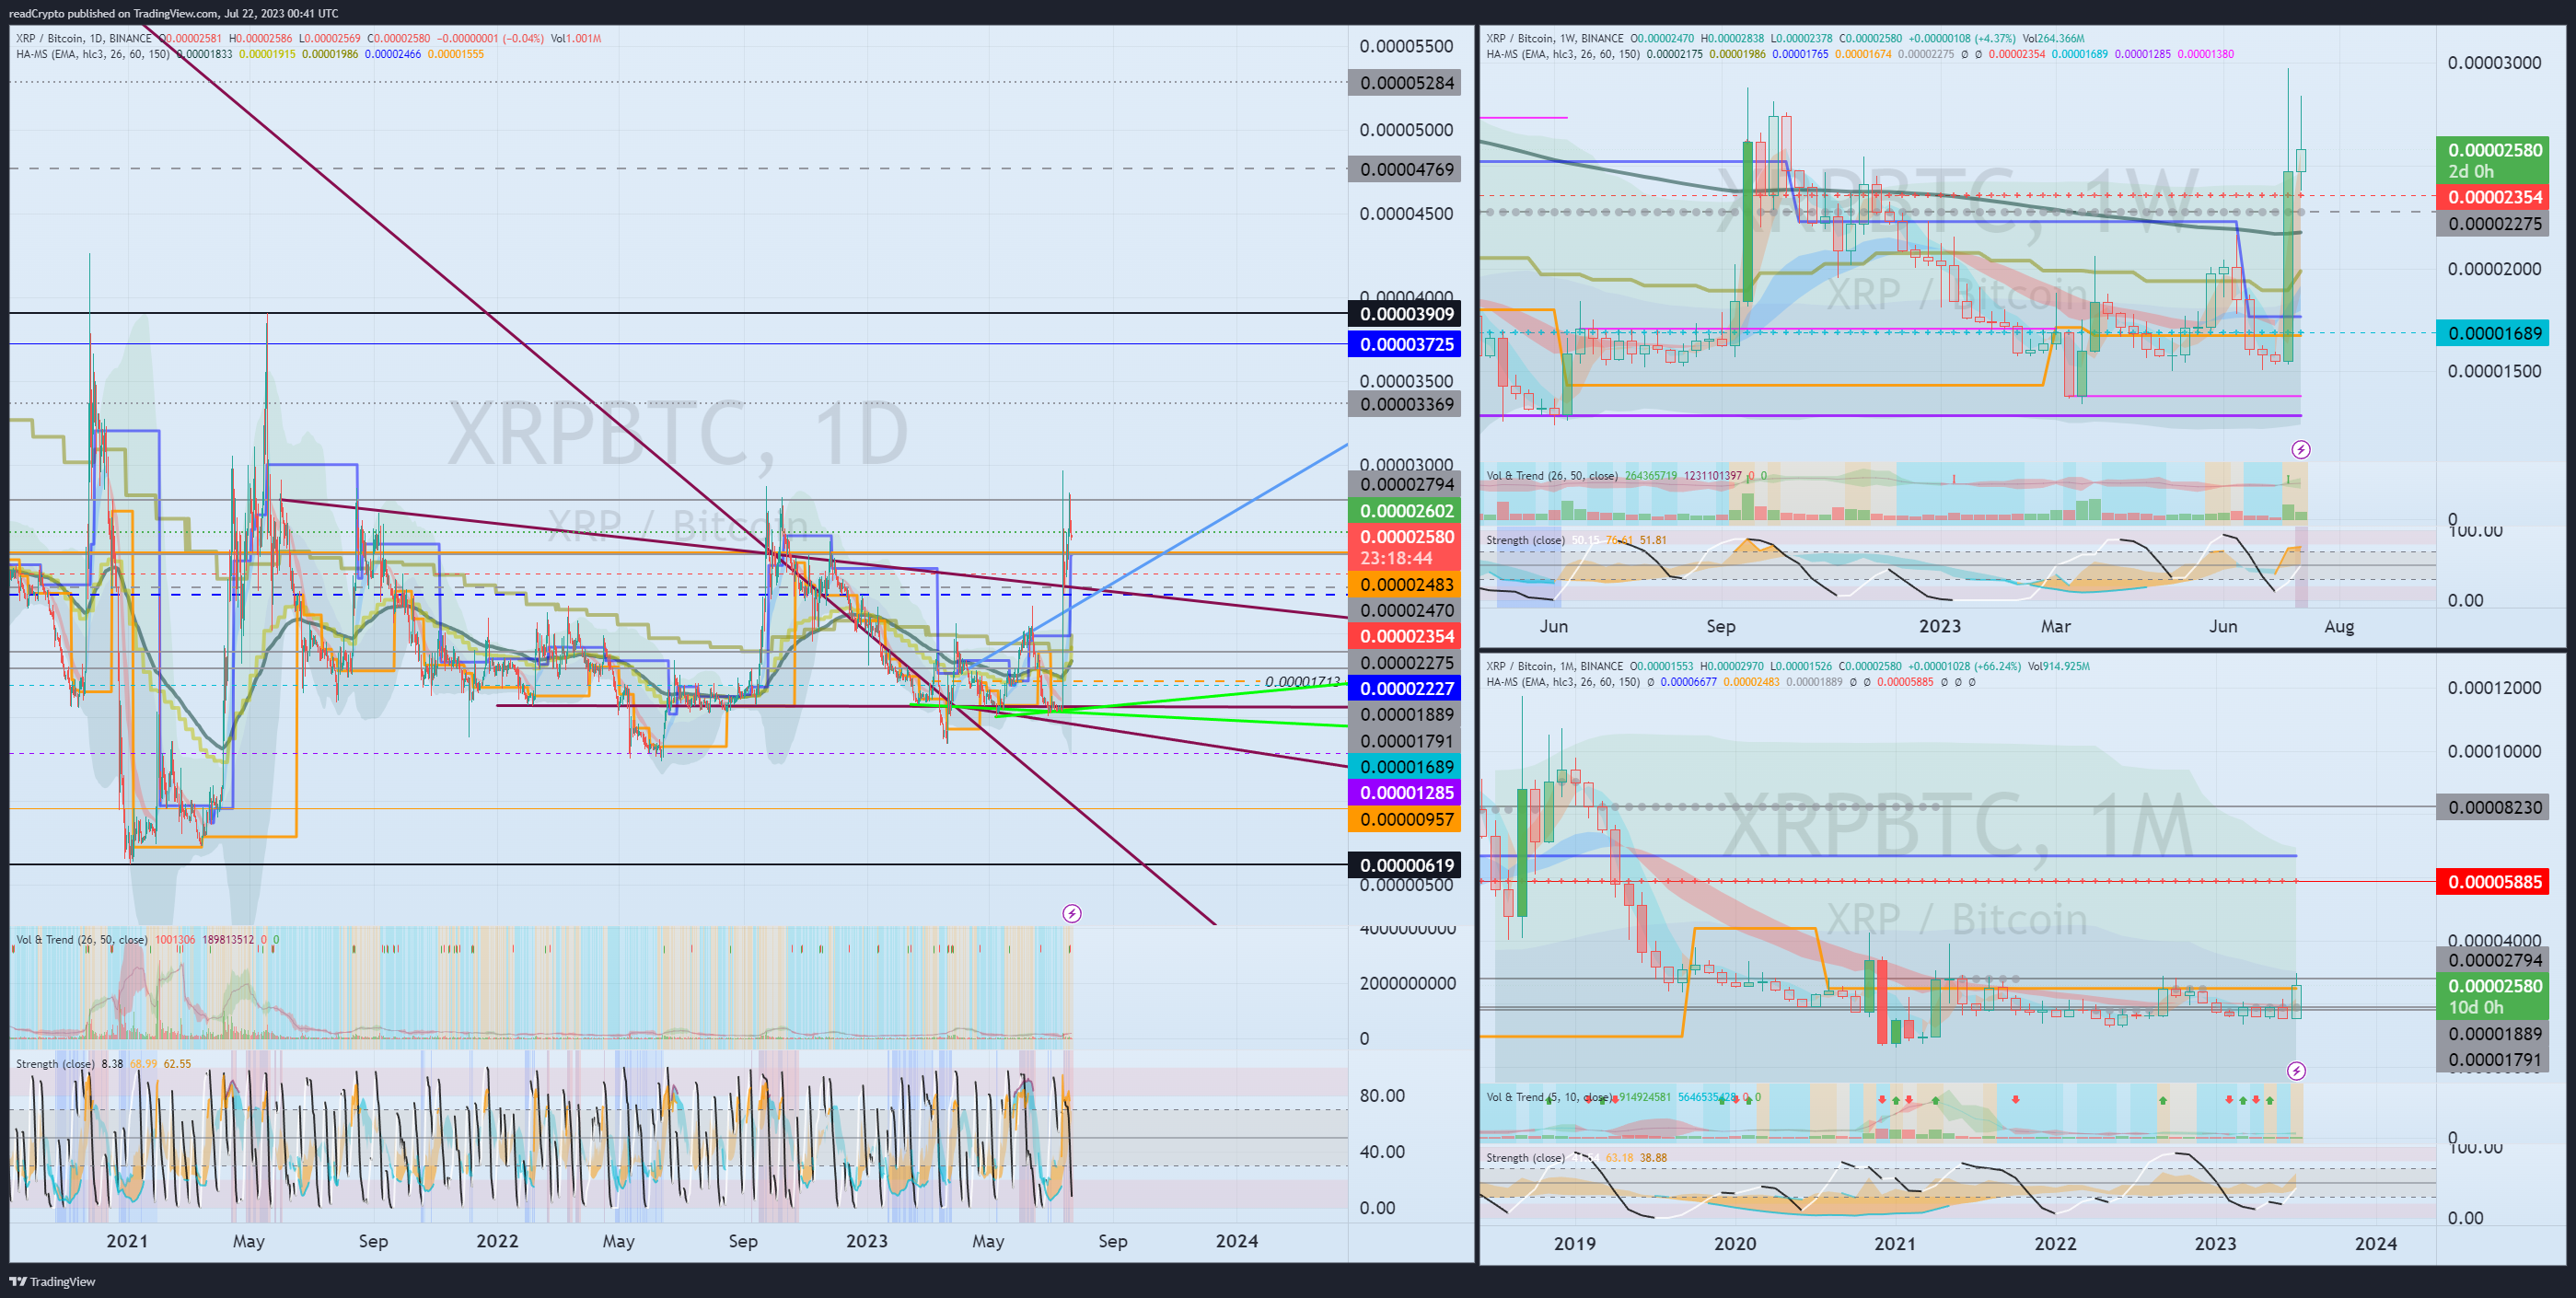
Task: Click the readCrypto published on TradingView.com header
Action: (x=173, y=13)
